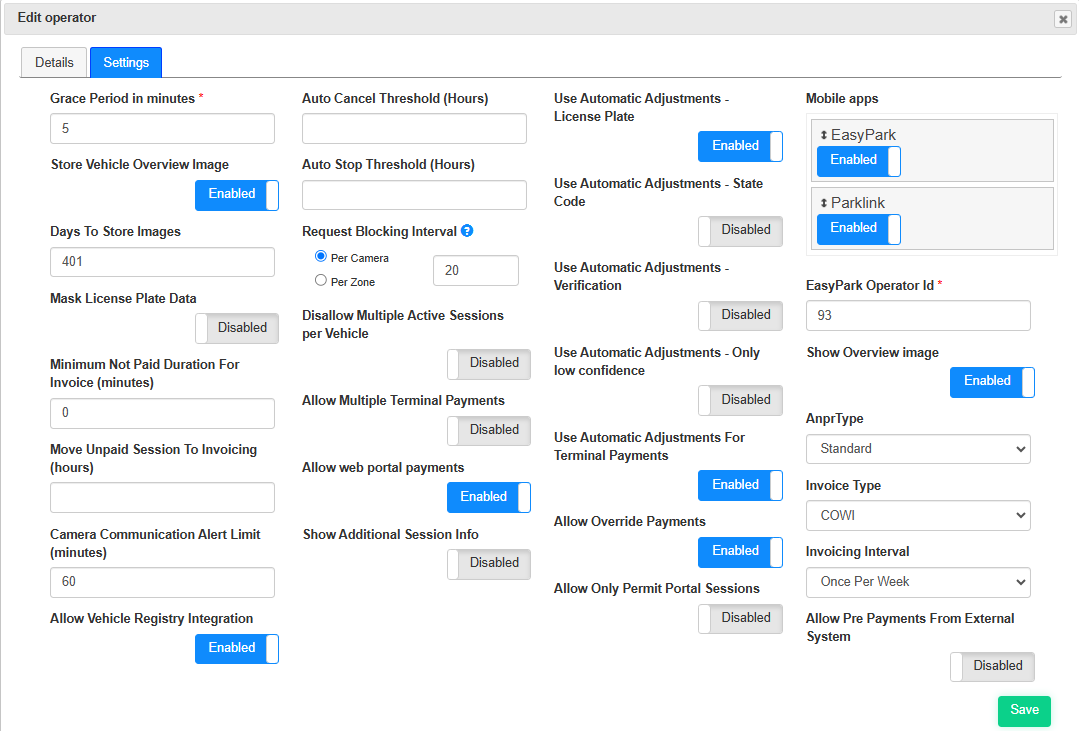The height and width of the screenshot is (731, 1079).
Task: Toggle Automatic Adjustments Only low confidence
Action: pos(740,401)
